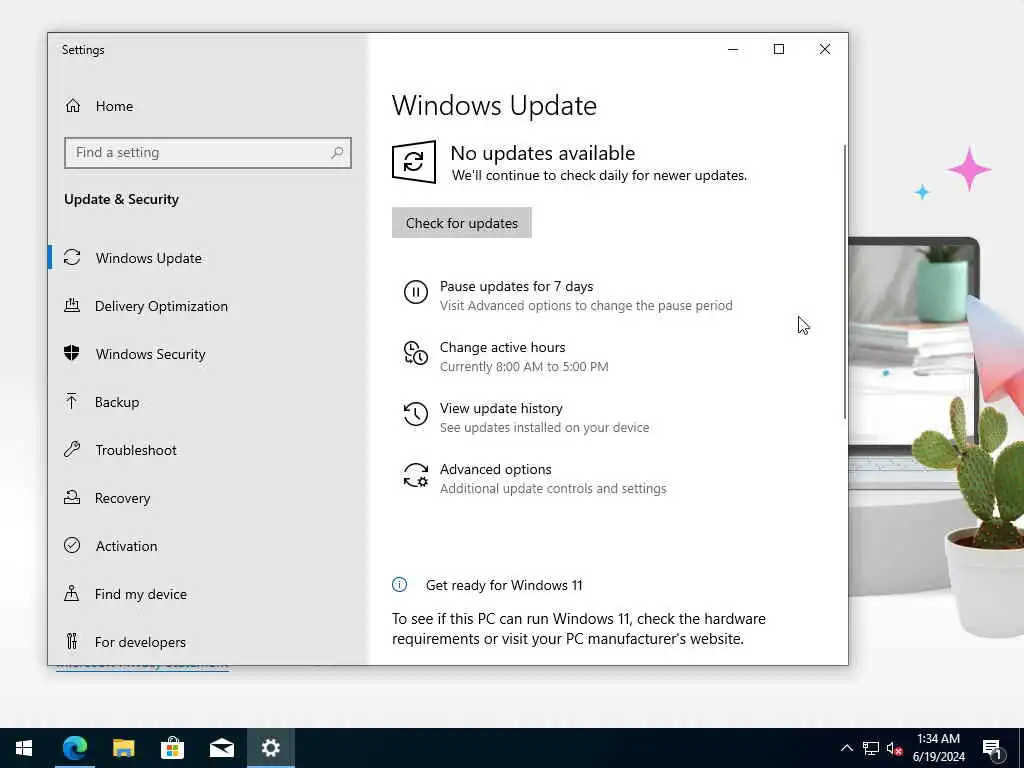
Task: Click inside the Find a setting search box
Action: pyautogui.click(x=208, y=153)
